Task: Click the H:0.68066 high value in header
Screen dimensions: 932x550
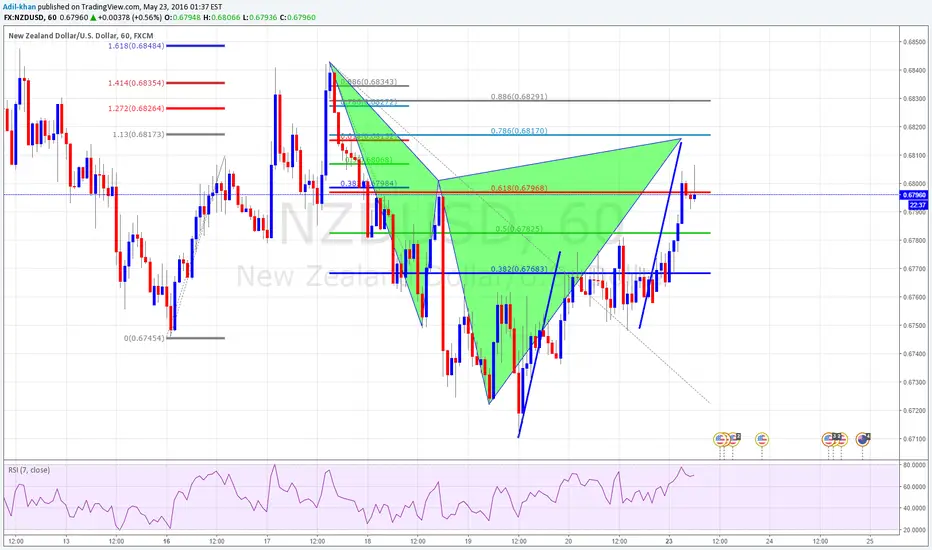Action: pos(222,17)
